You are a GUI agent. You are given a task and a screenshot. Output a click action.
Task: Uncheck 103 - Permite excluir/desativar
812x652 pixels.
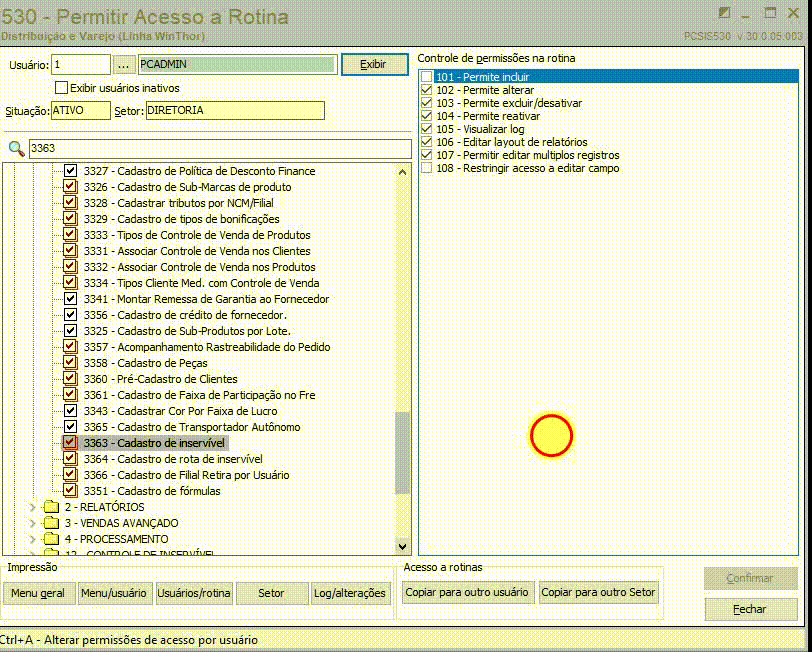click(427, 103)
